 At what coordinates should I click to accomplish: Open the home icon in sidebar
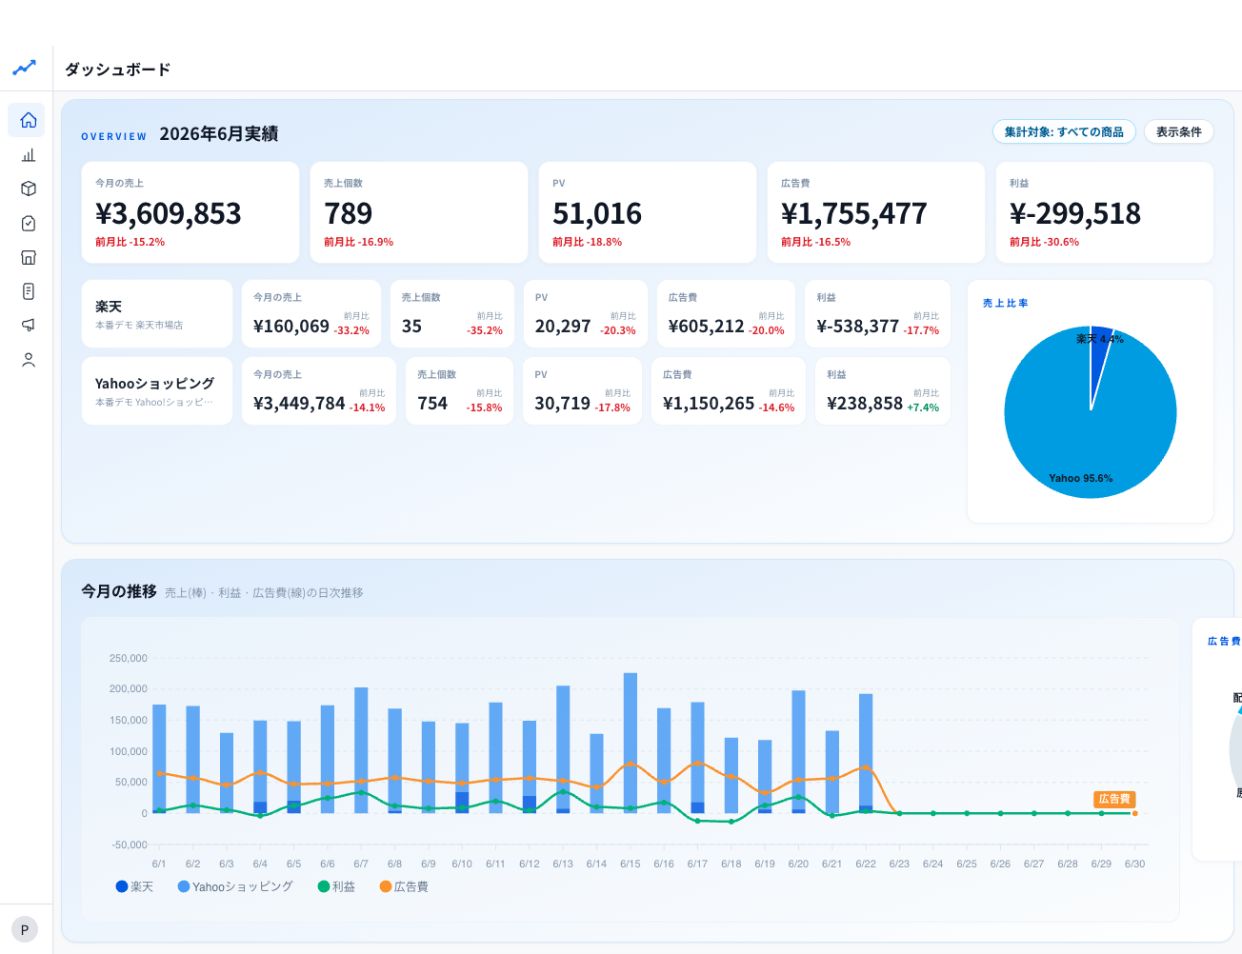tap(28, 120)
